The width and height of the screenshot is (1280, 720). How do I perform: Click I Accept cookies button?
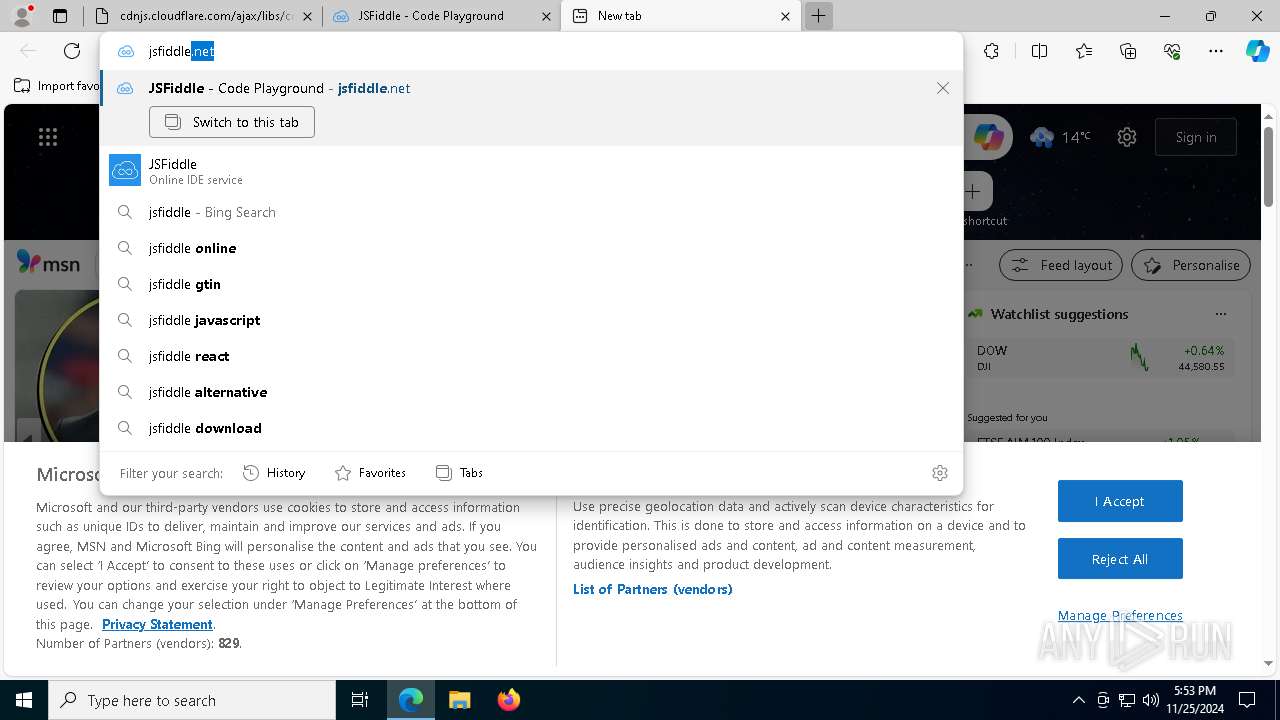tap(1120, 501)
